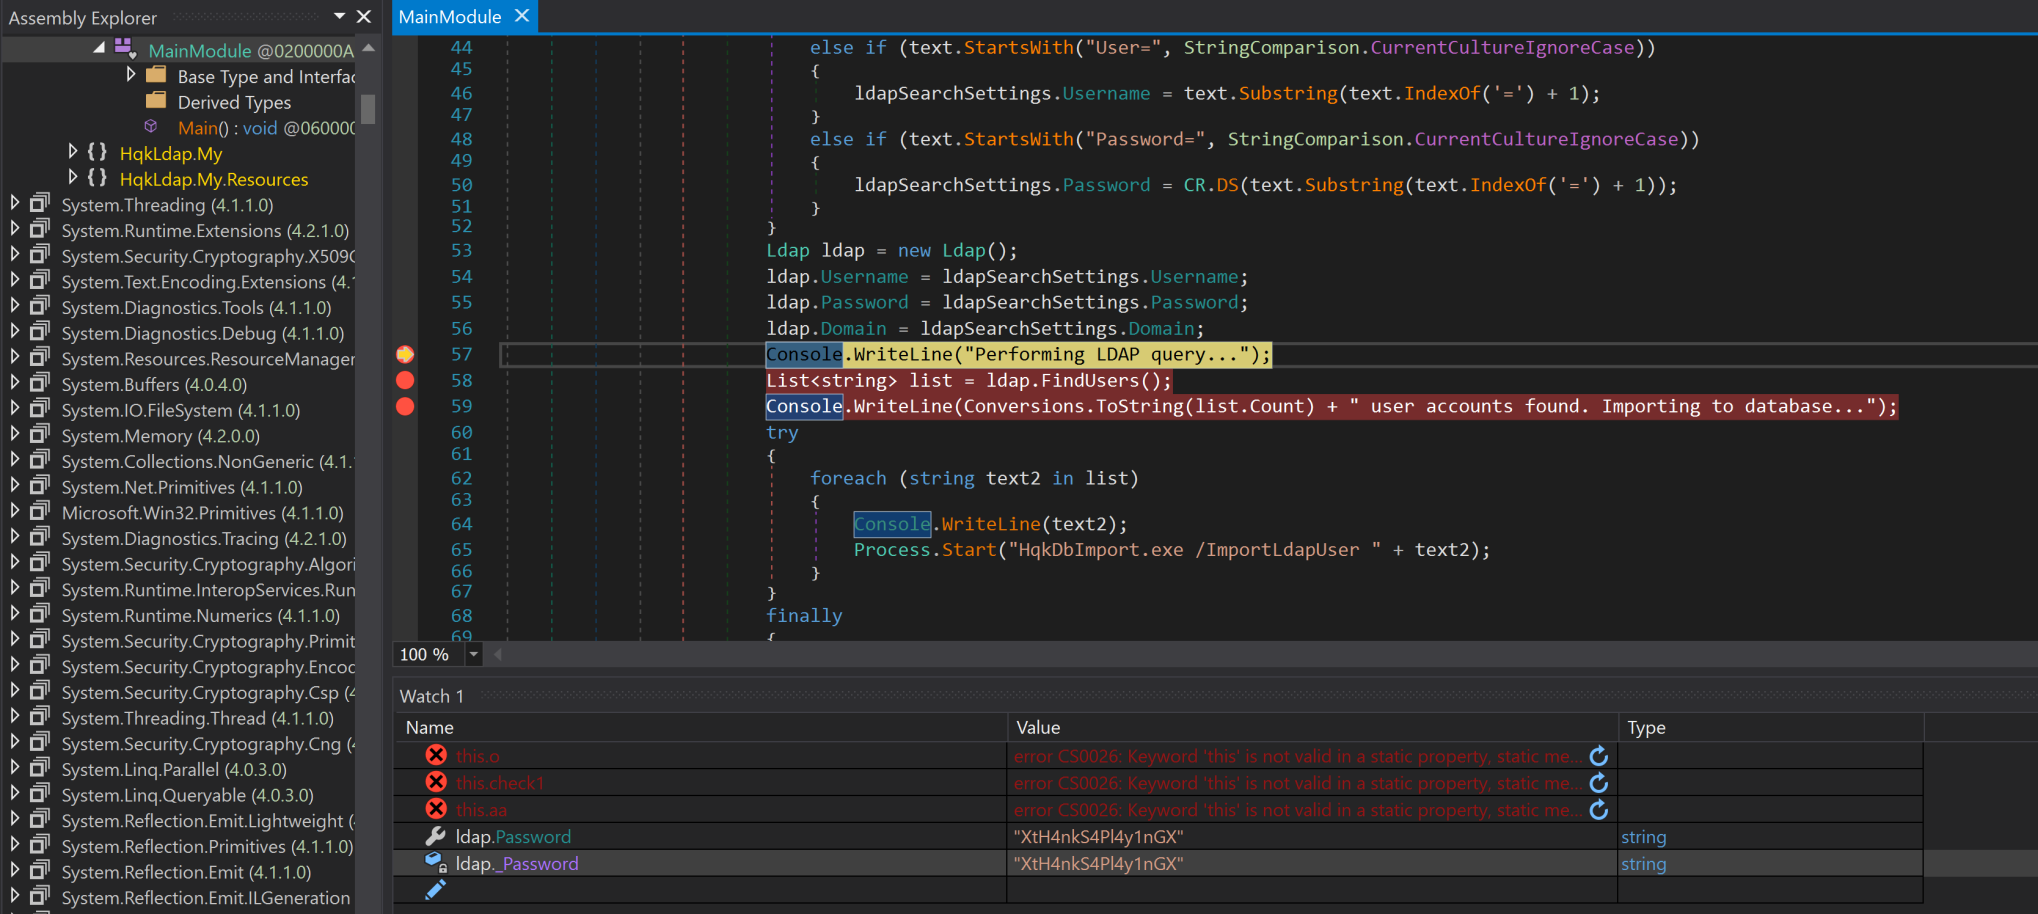This screenshot has width=2038, height=914.
Task: Open the 100 % zoom dropdown
Action: (x=474, y=655)
